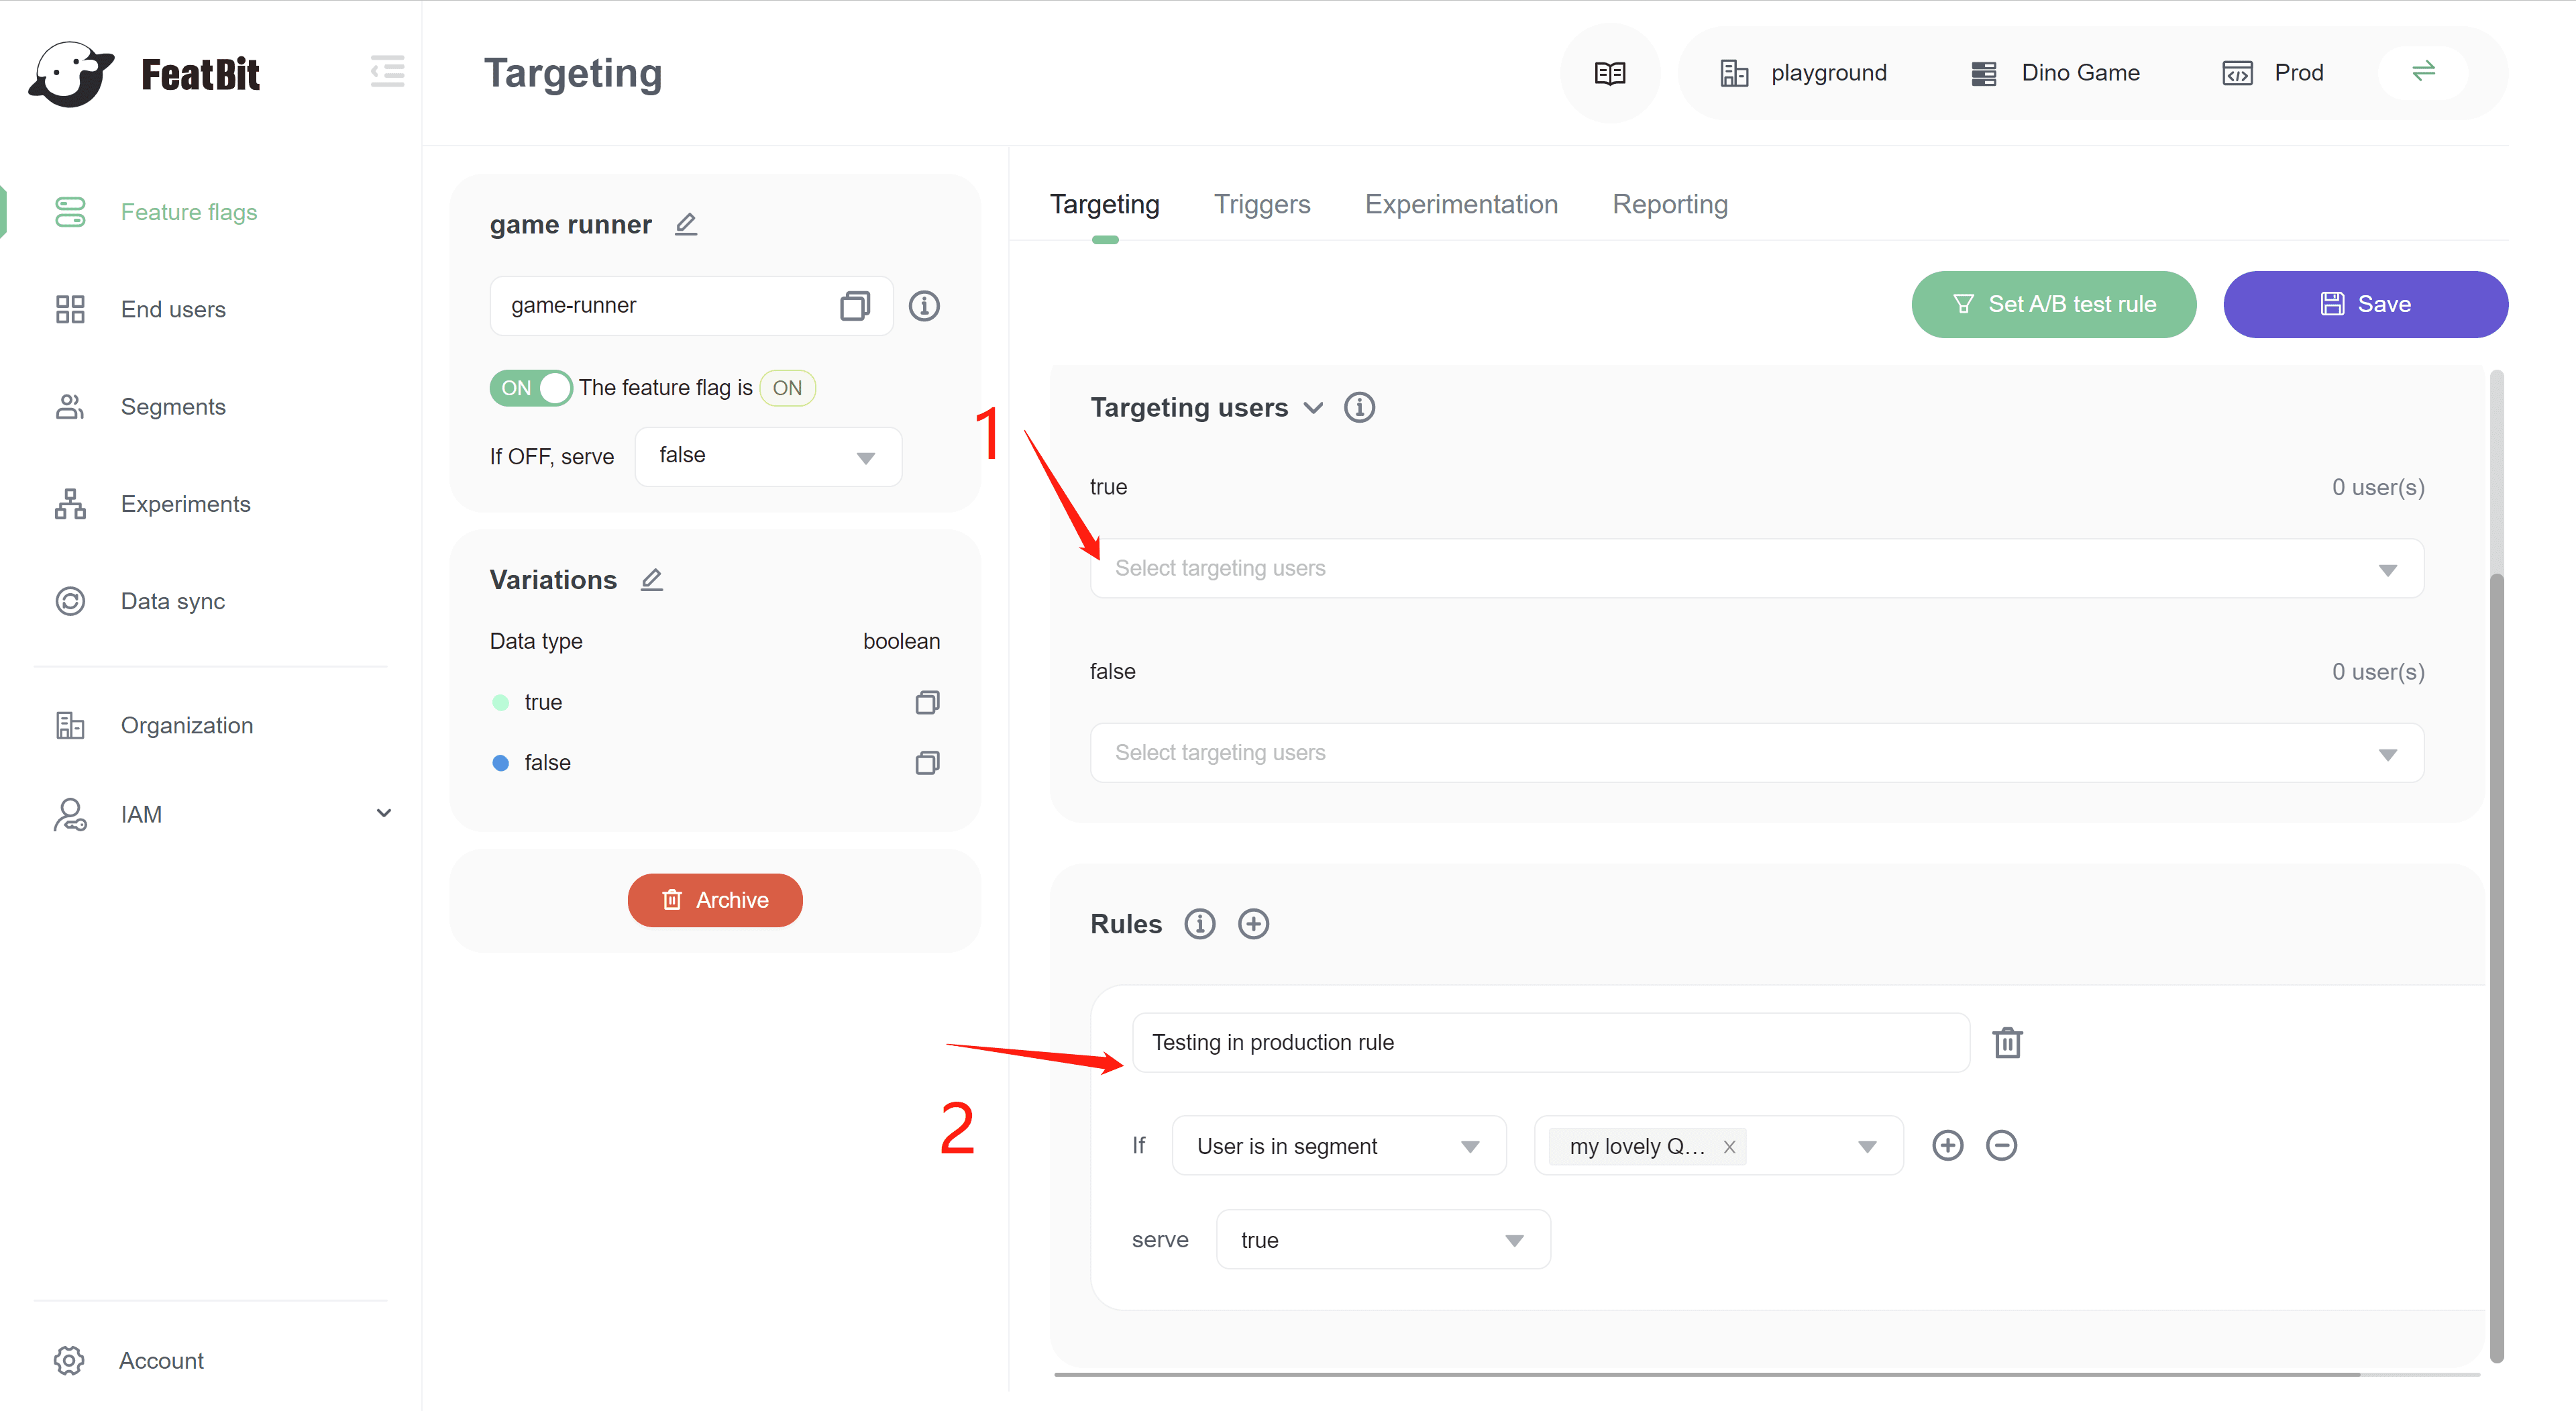Screen dimensions: 2576x1411
Task: Collapse the Targeting users section
Action: (x=1313, y=408)
